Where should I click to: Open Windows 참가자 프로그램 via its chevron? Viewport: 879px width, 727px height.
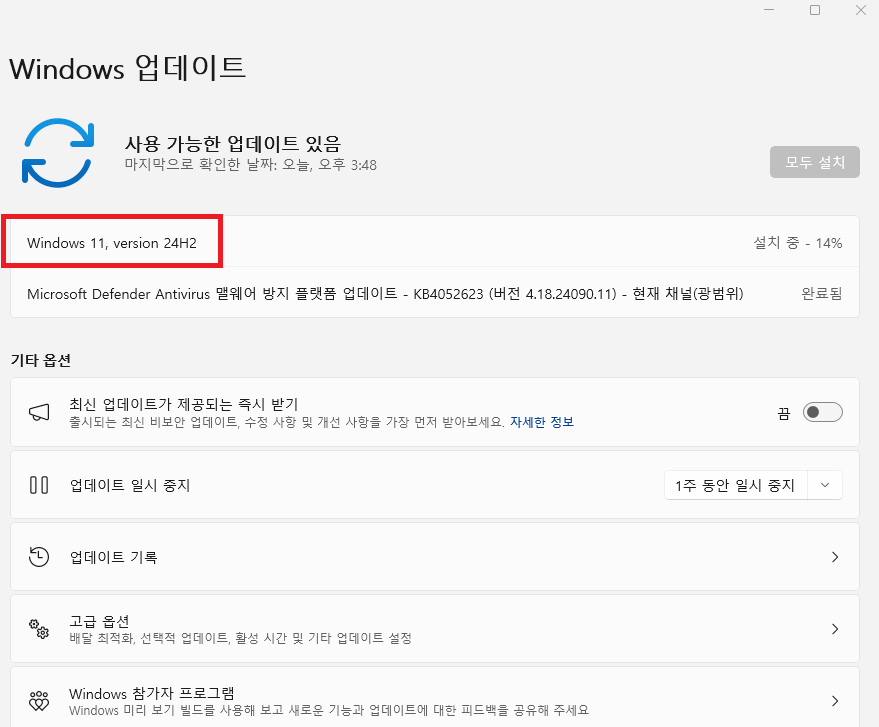click(x=835, y=701)
